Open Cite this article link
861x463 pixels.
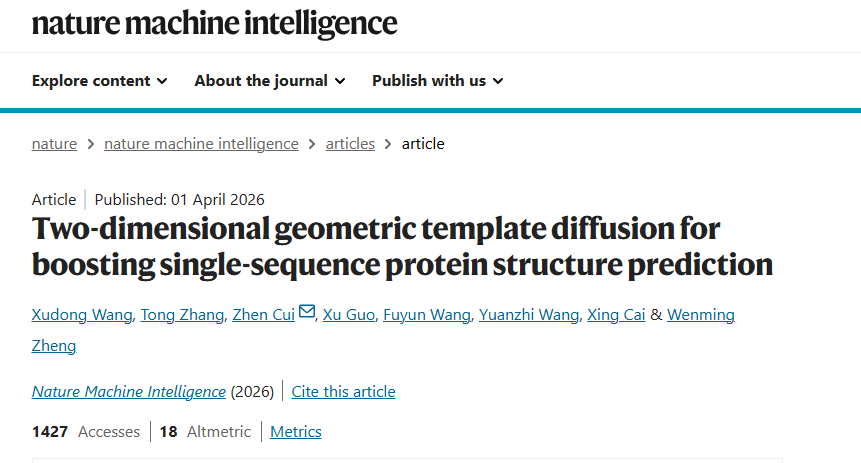coord(343,392)
